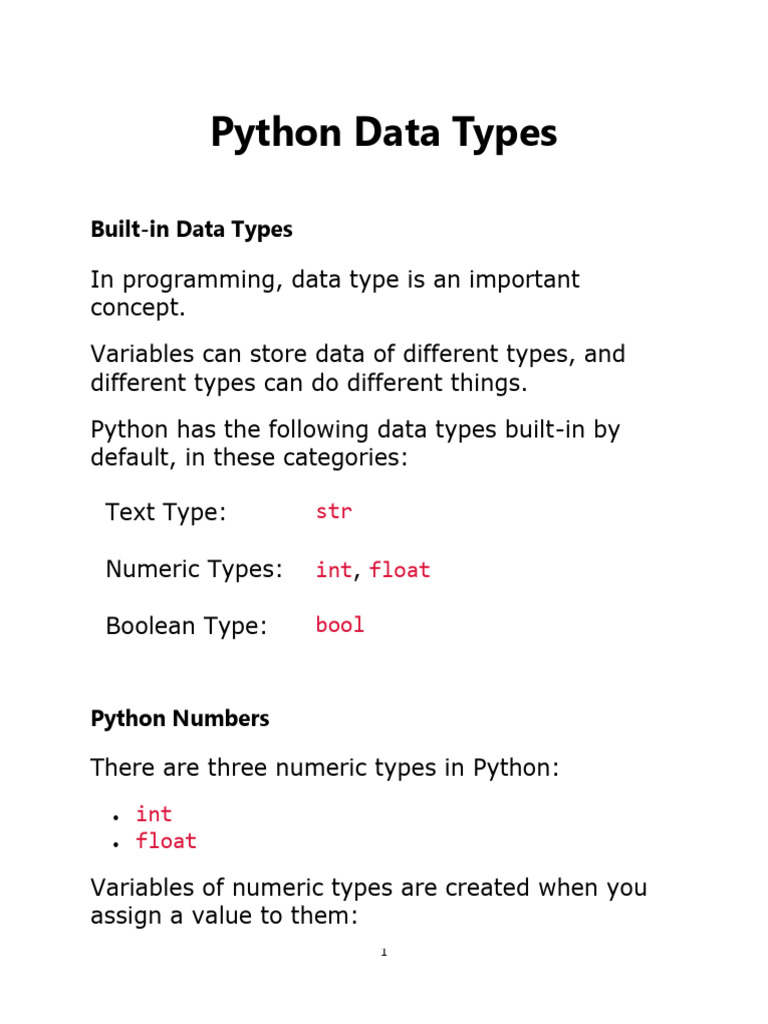Image resolution: width=768 pixels, height=1024 pixels.
Task: Click the "Python Data Types" main title
Action: 383,133
